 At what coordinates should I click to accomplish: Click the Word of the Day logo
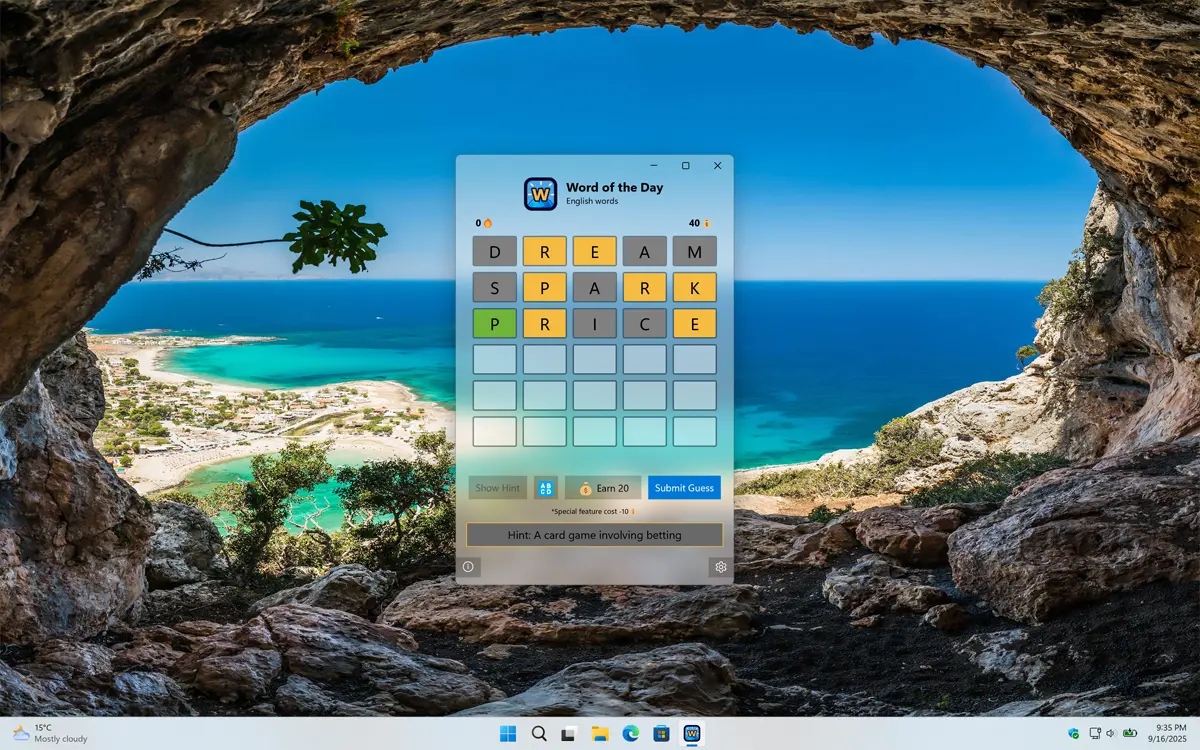pos(540,193)
